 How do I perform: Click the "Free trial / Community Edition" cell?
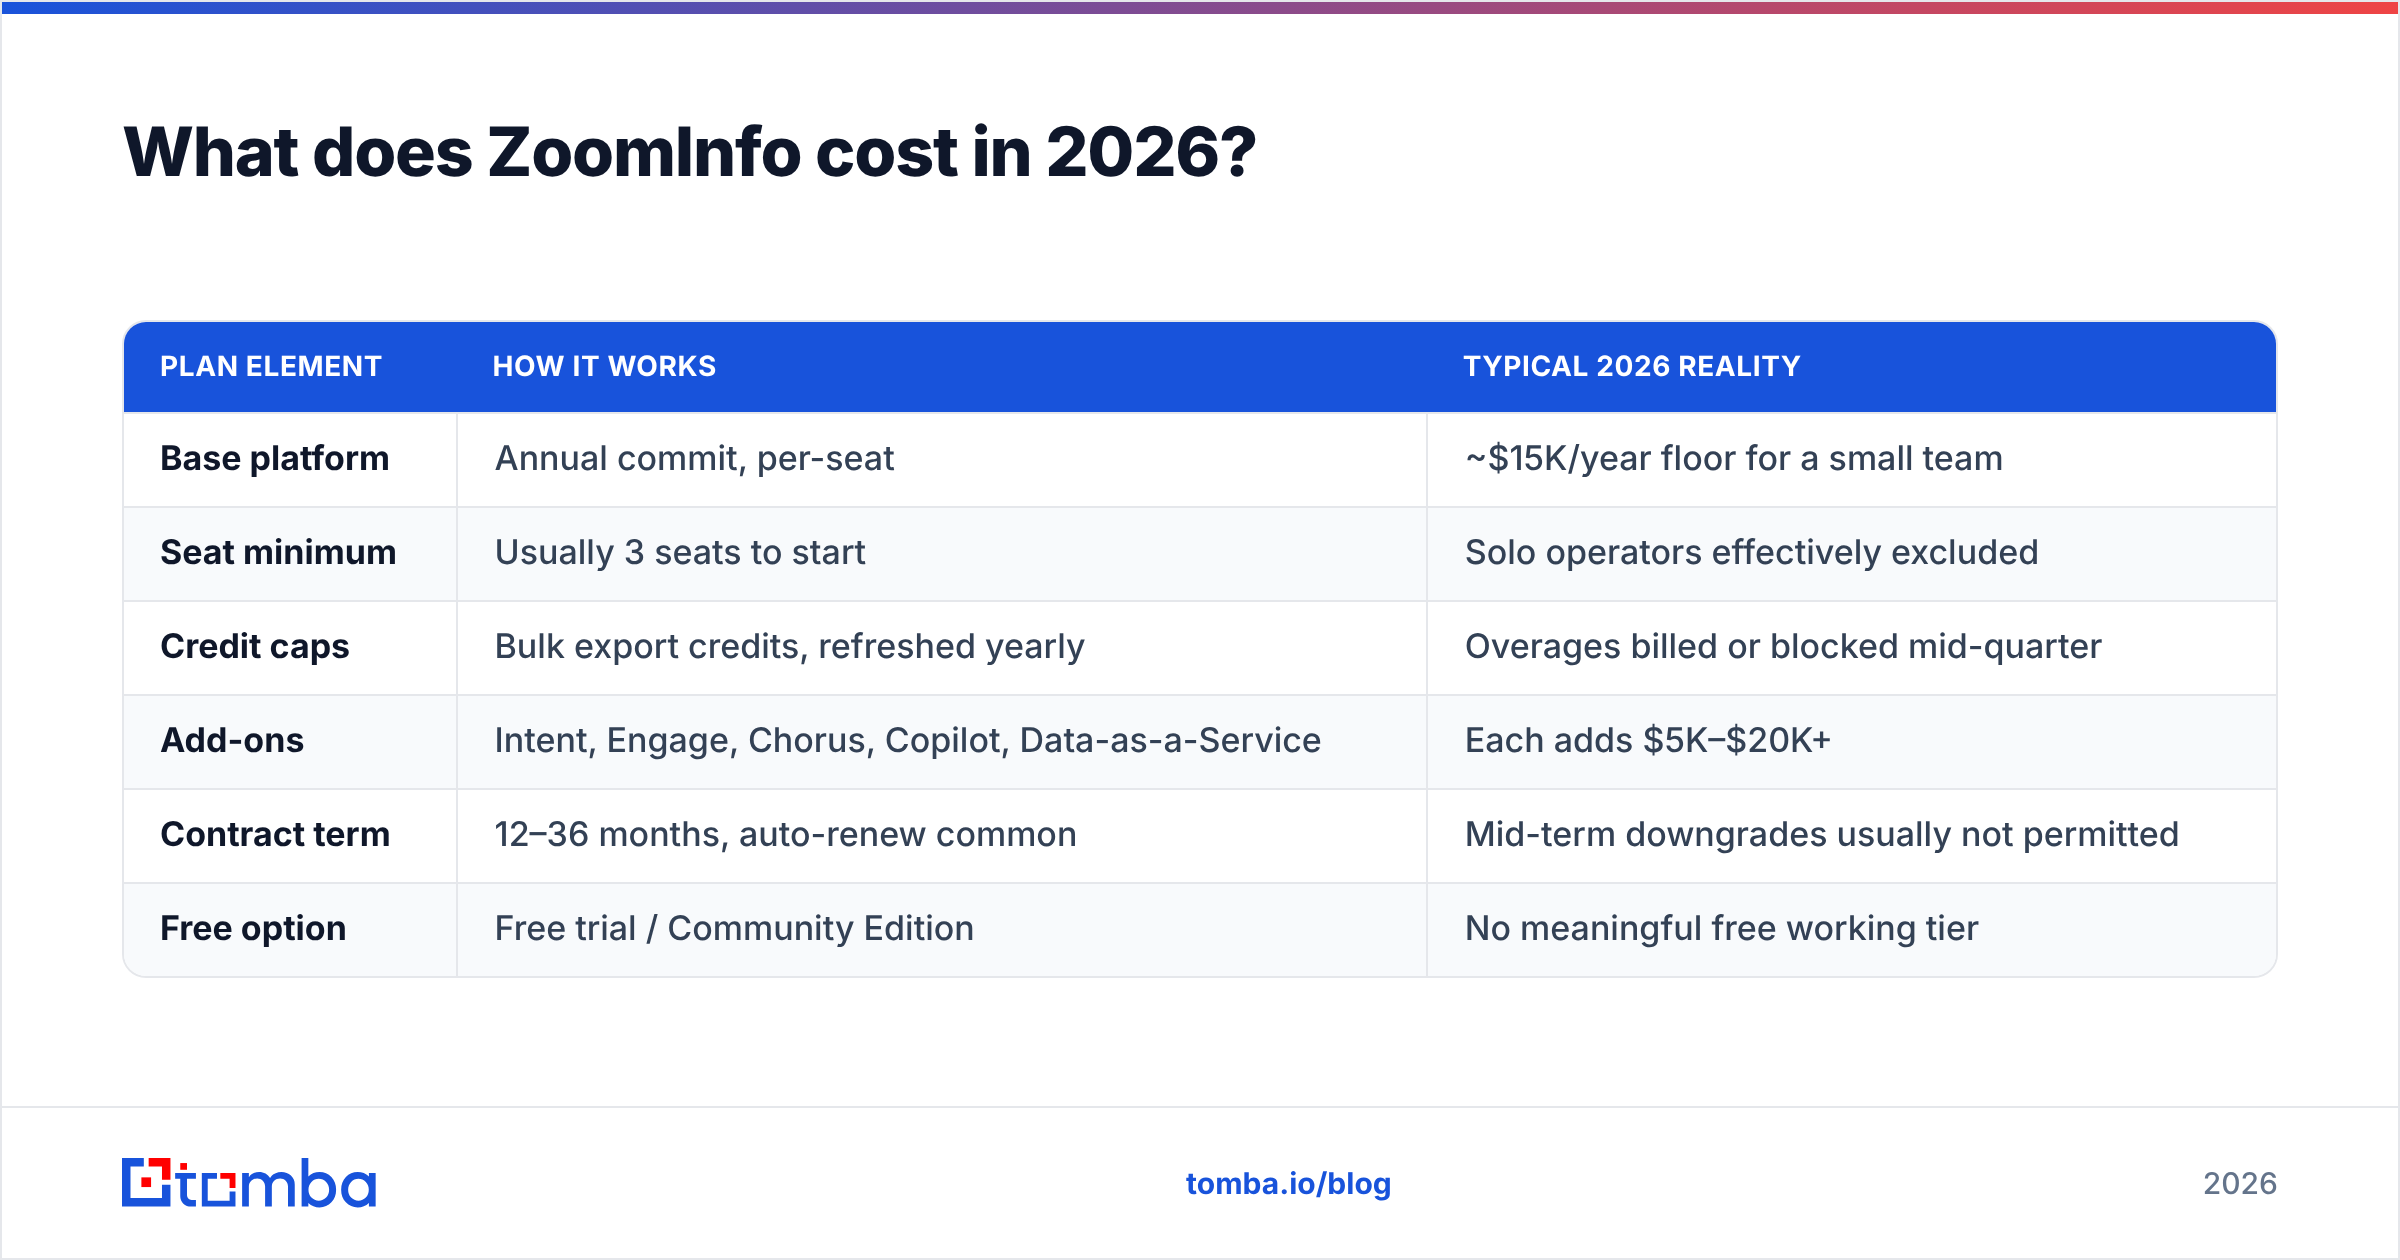[x=941, y=930]
